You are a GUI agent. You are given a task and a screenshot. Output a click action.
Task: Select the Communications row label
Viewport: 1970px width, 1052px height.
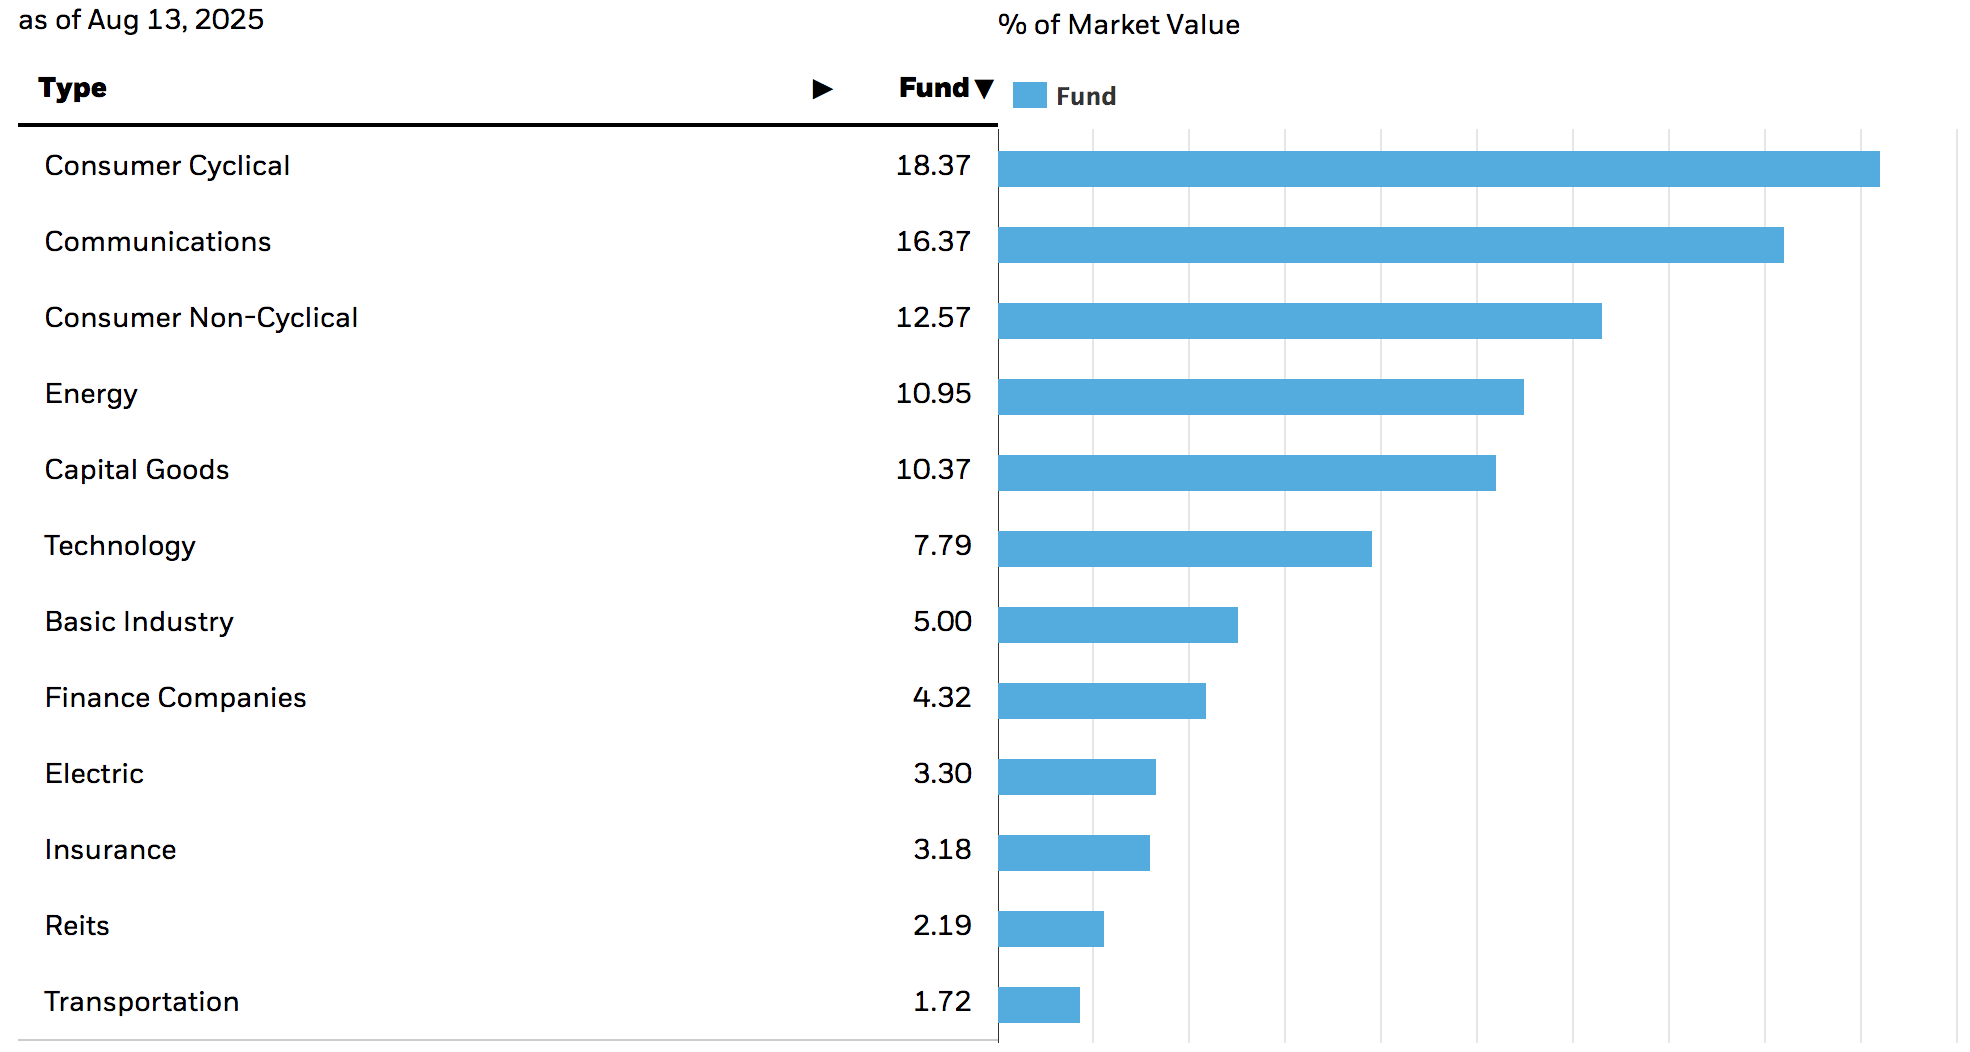coord(158,242)
